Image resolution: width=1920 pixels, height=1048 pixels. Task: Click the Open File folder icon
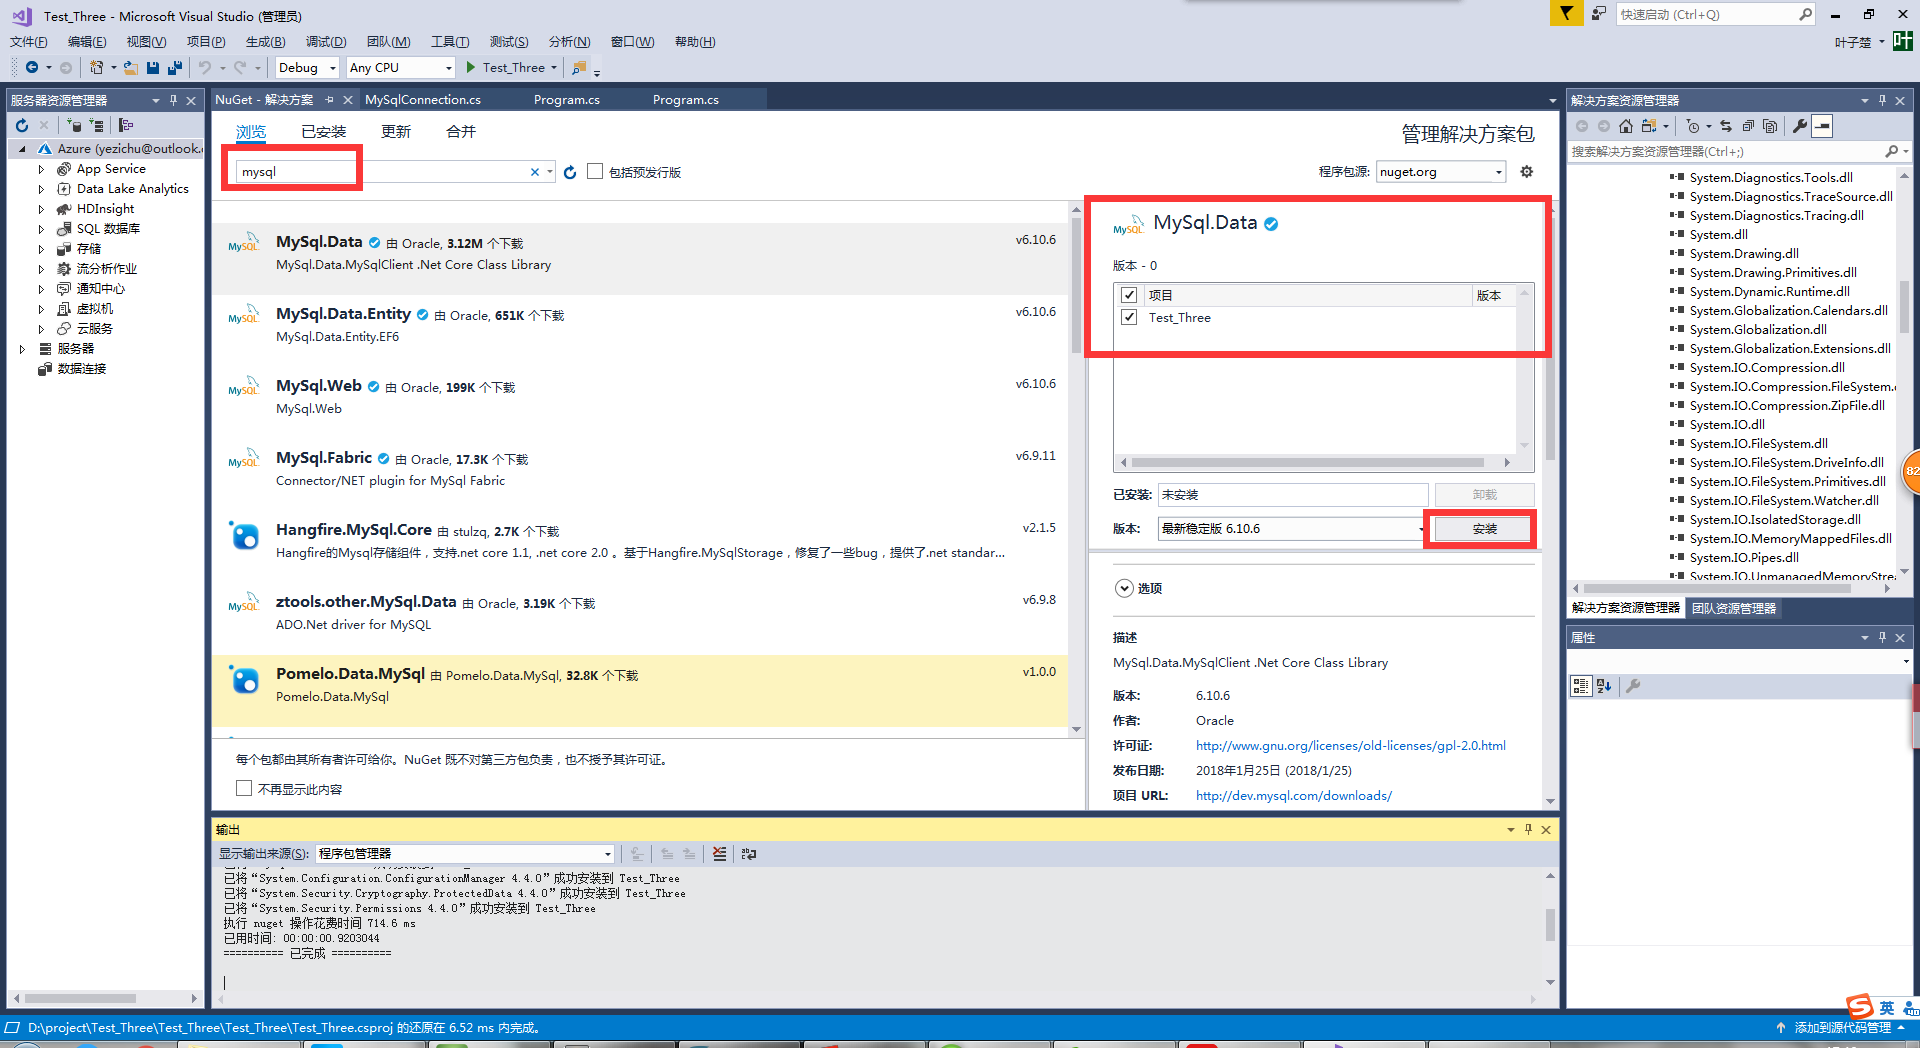131,67
